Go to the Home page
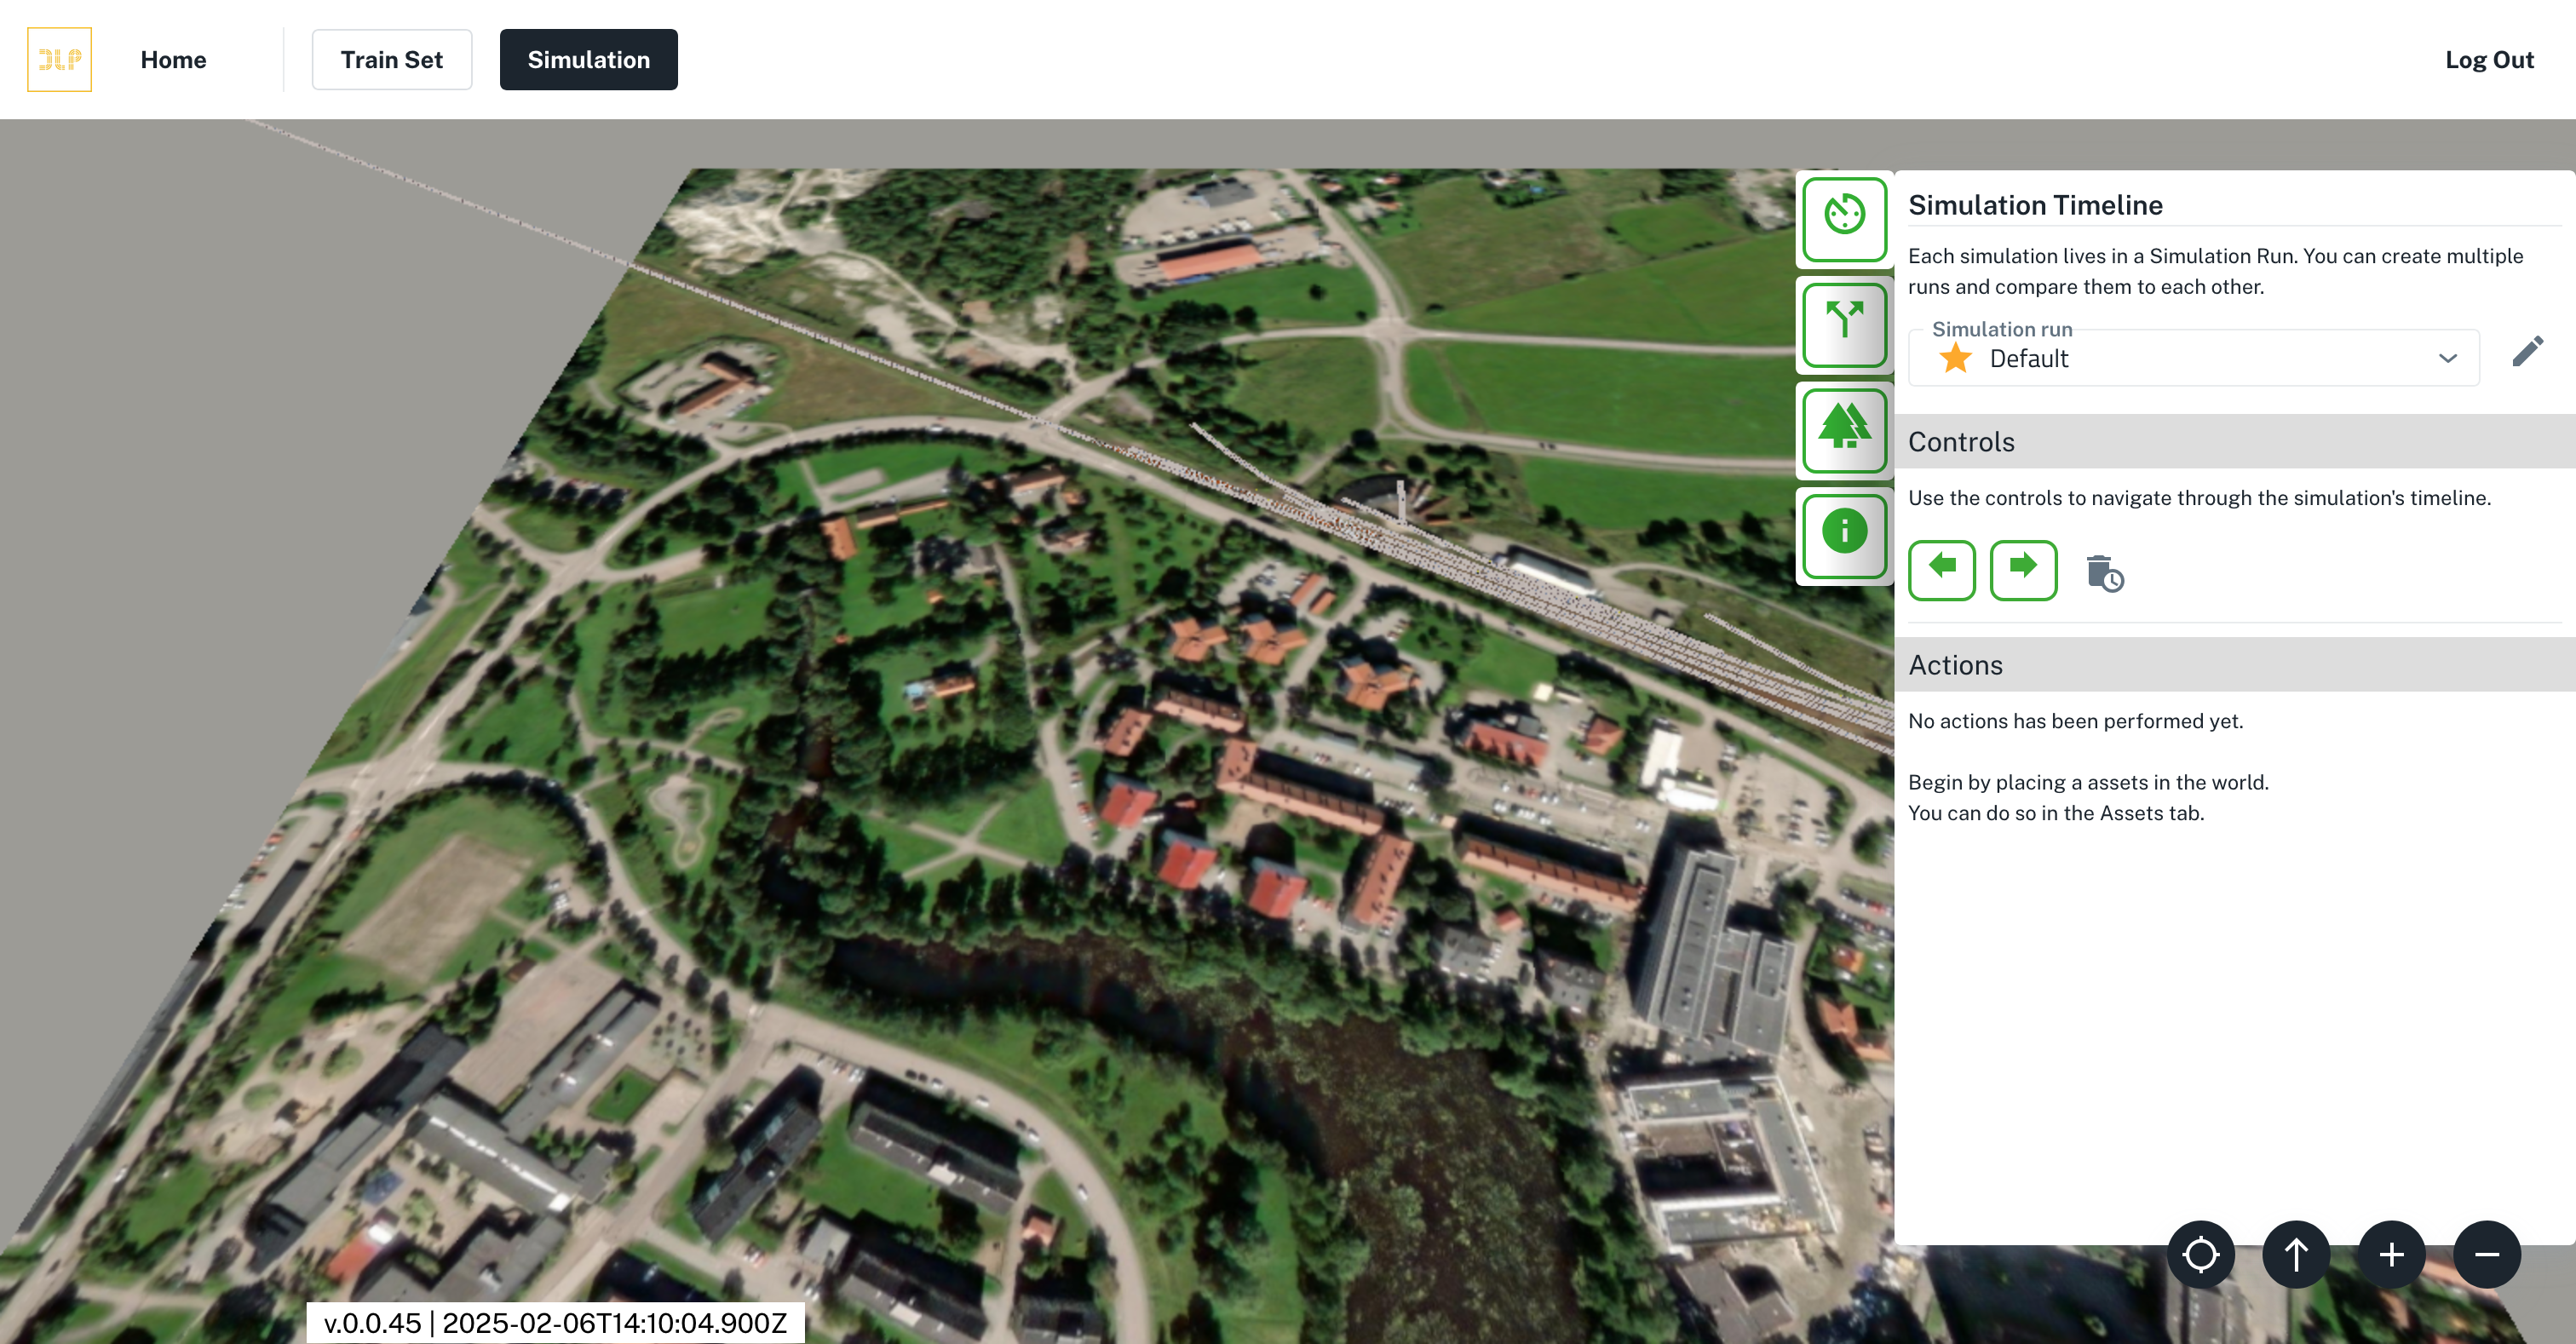2576x1344 pixels. pos(173,60)
